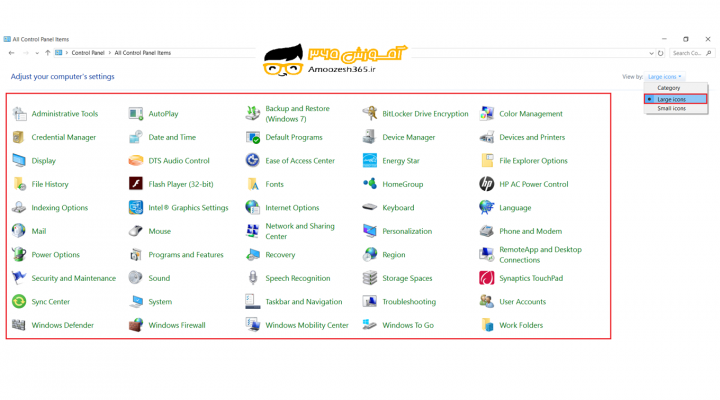Expand the chevron after Control Panel breadcrumb
Screen dimensions: 720x400
click(x=110, y=53)
